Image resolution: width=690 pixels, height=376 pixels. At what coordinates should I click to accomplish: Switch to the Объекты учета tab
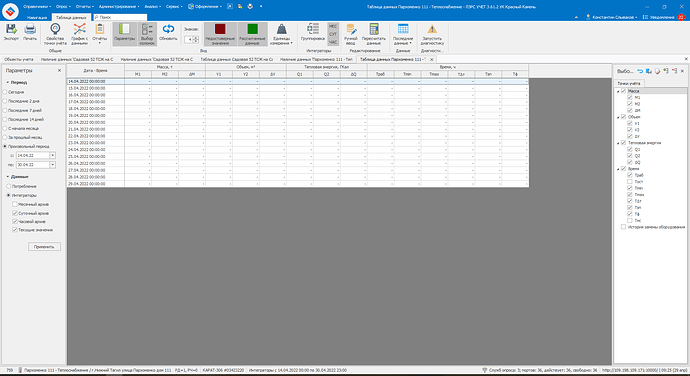[x=19, y=59]
